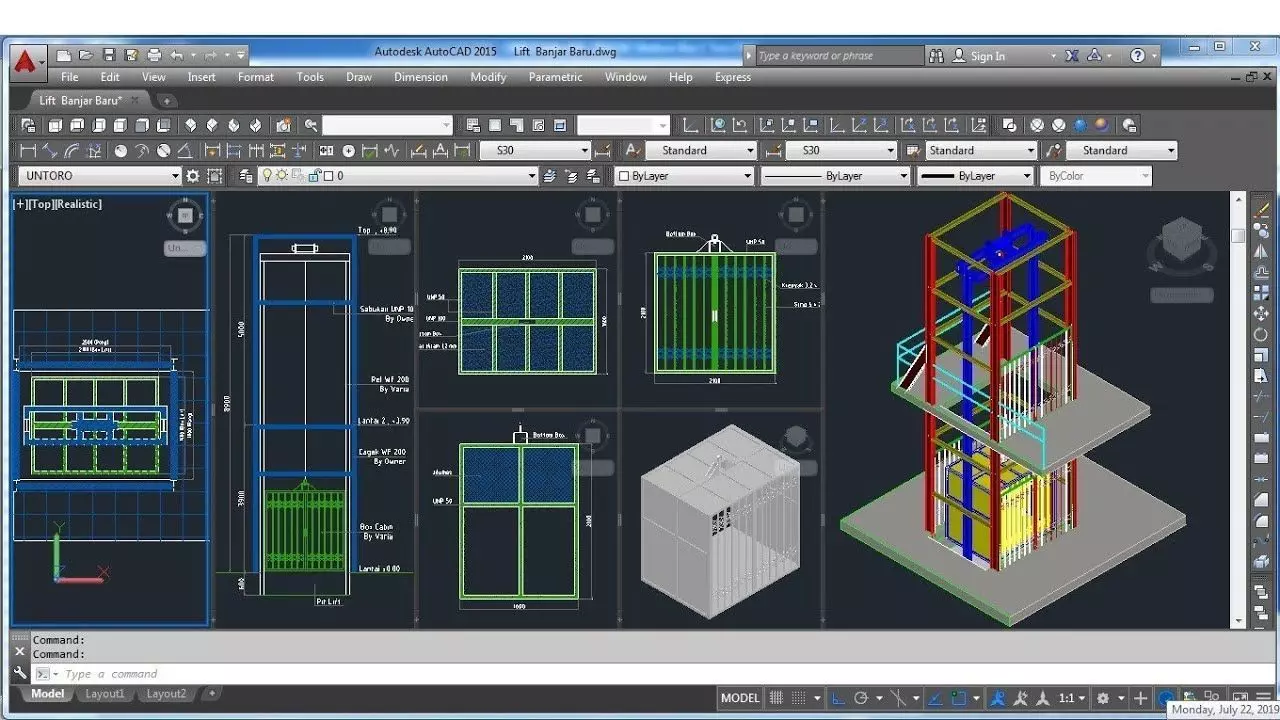This screenshot has width=1280, height=720.
Task: Click the Workspace Settings gear icon
Action: (193, 176)
